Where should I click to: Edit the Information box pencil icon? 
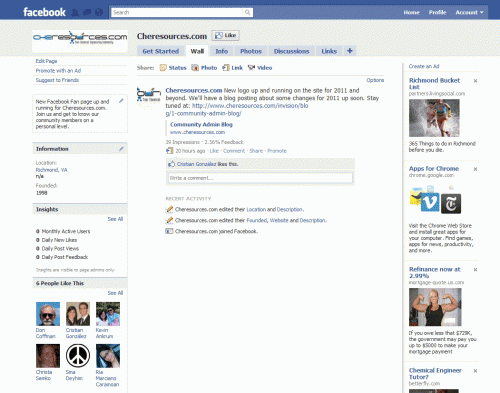click(x=121, y=149)
